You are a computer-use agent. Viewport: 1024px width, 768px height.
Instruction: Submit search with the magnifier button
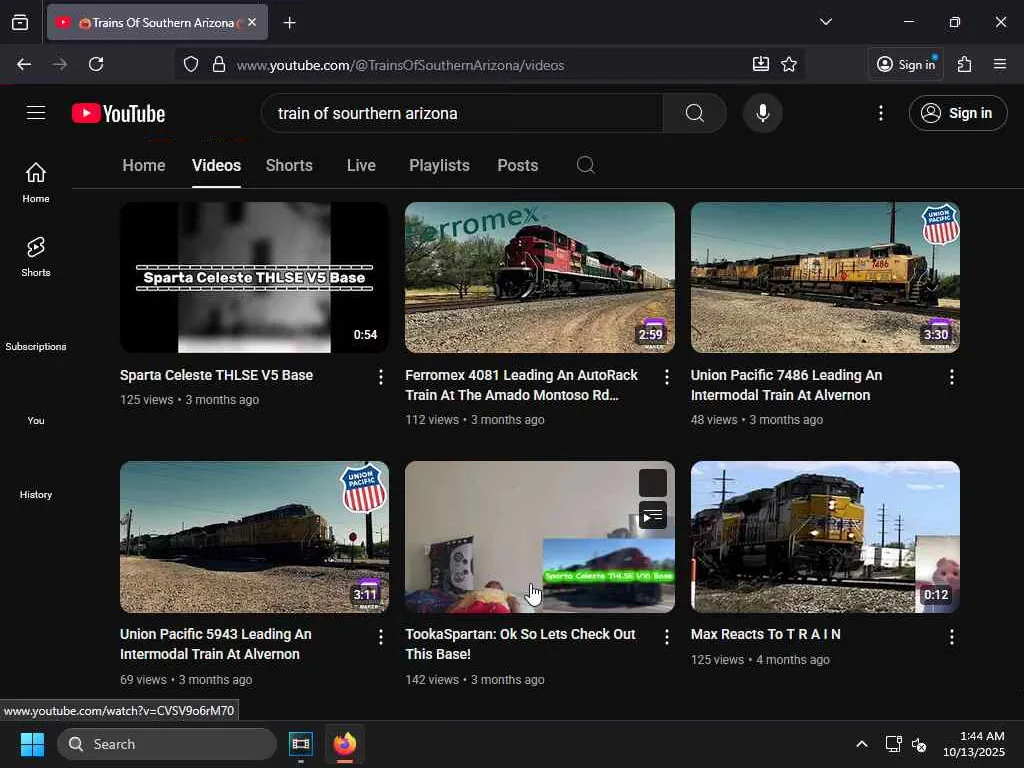[694, 113]
